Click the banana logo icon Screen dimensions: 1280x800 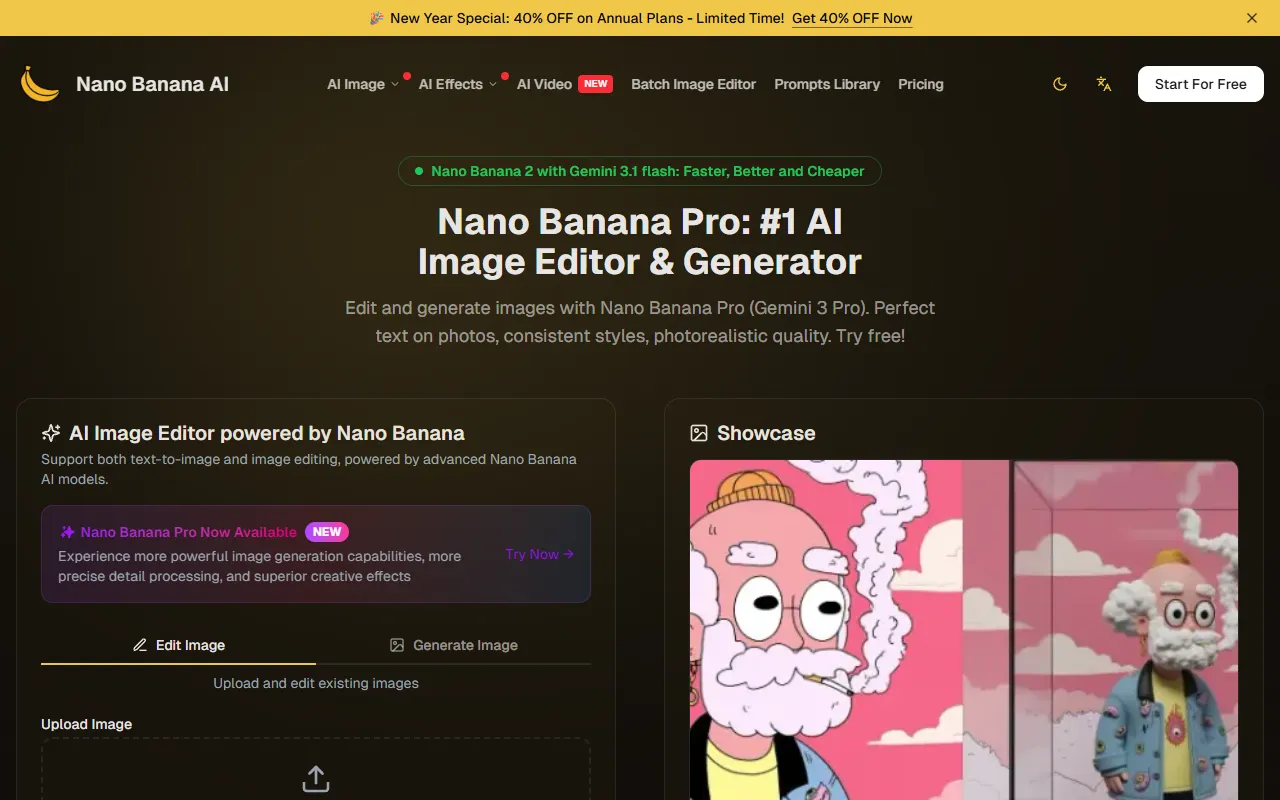coord(40,84)
